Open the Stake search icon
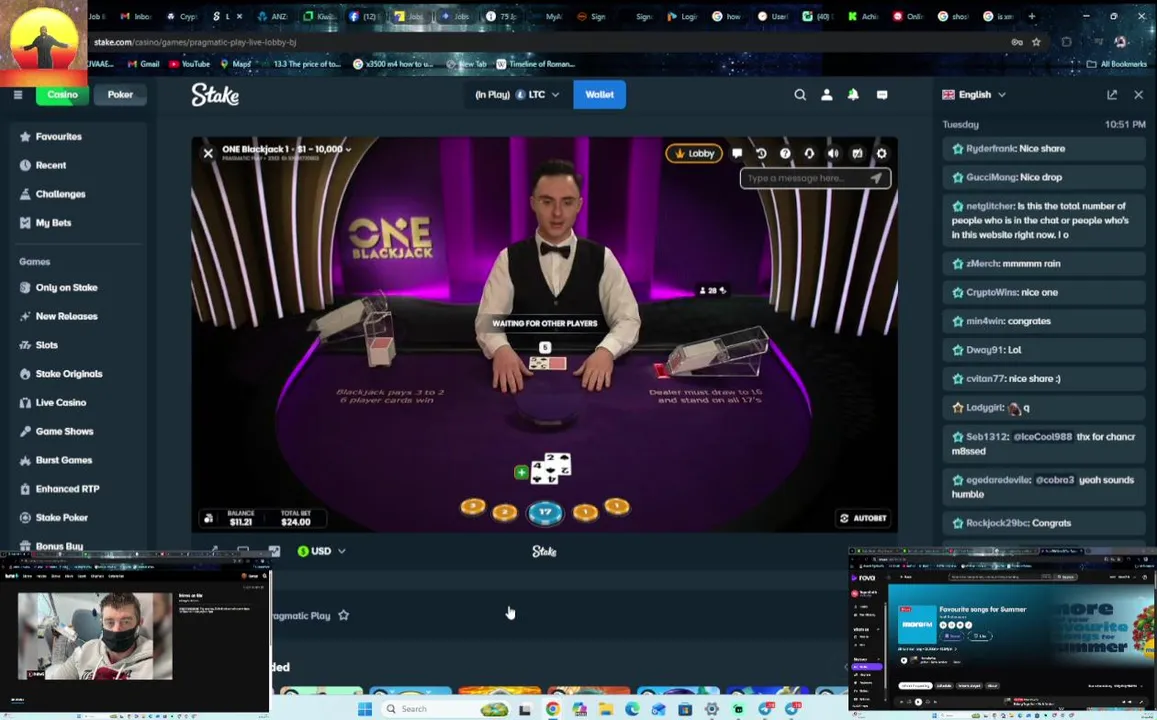Viewport: 1157px width, 720px height. tap(800, 94)
